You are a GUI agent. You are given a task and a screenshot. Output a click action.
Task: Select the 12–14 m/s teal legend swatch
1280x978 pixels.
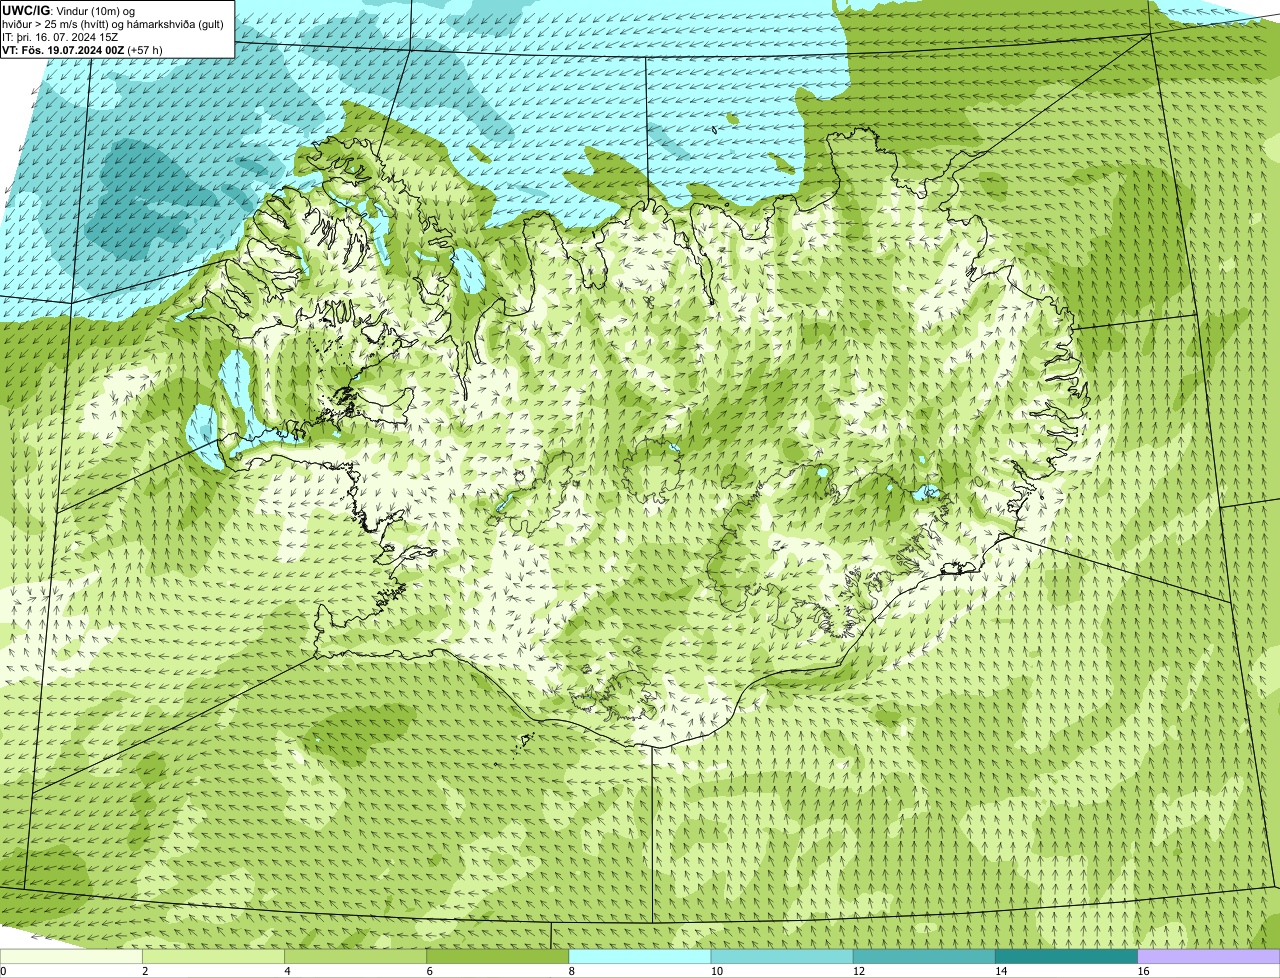925,957
